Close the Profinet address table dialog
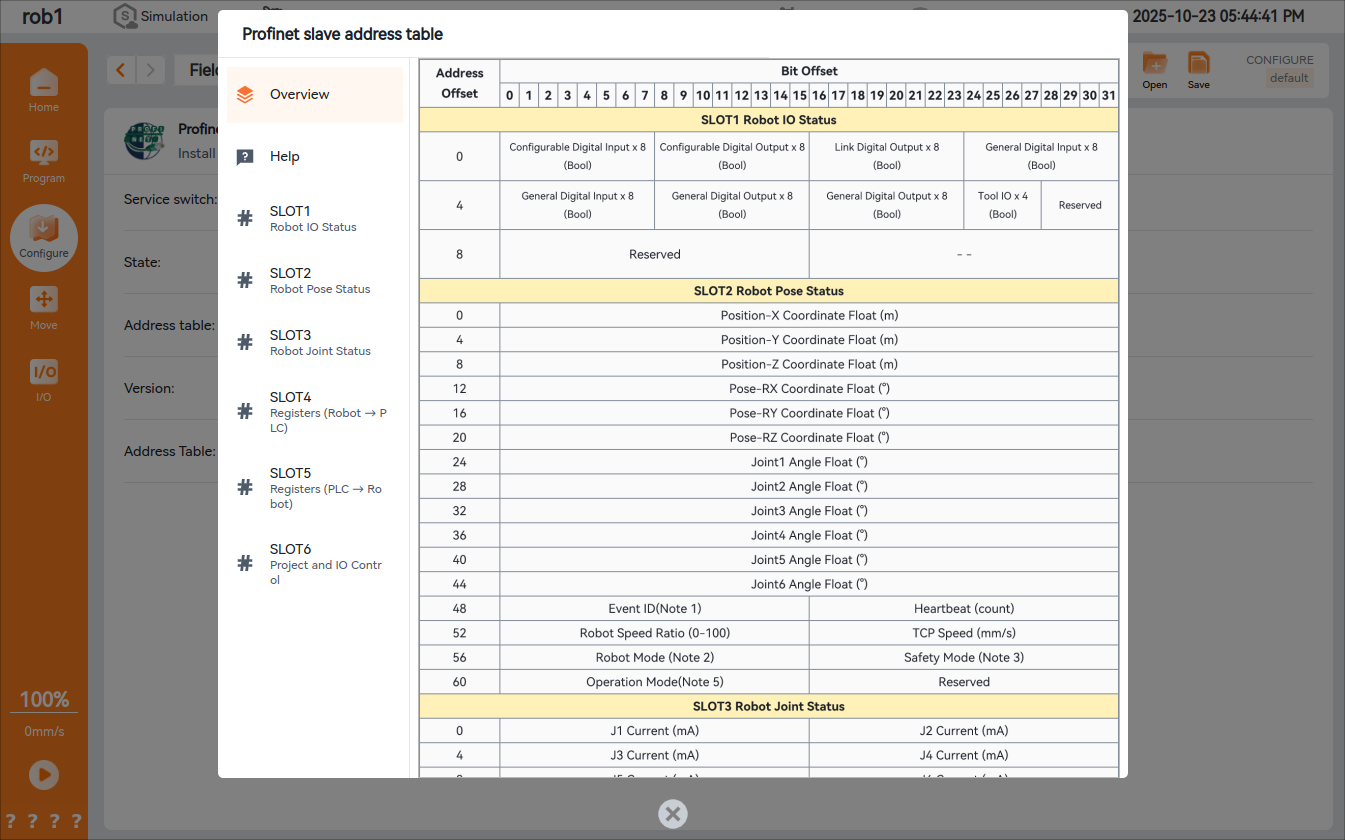The height and width of the screenshot is (840, 1345). point(673,814)
